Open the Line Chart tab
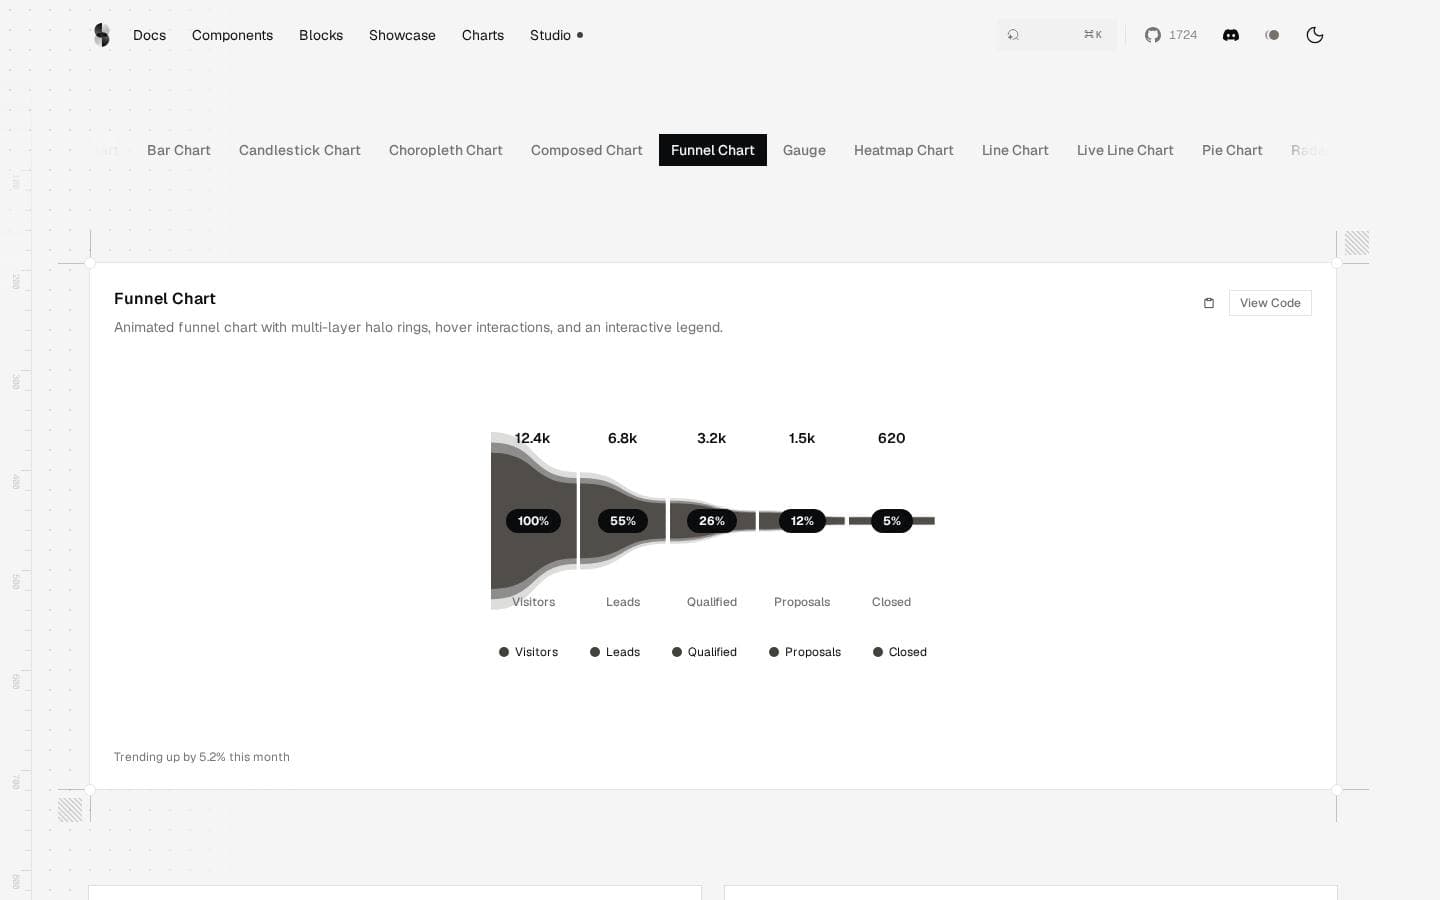 click(x=1015, y=150)
